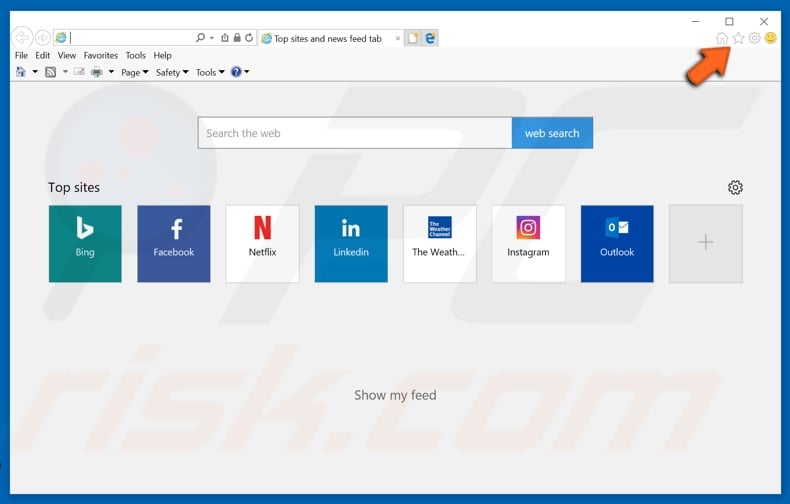Click the compatibility view icon beside lock

pyautogui.click(x=225, y=38)
